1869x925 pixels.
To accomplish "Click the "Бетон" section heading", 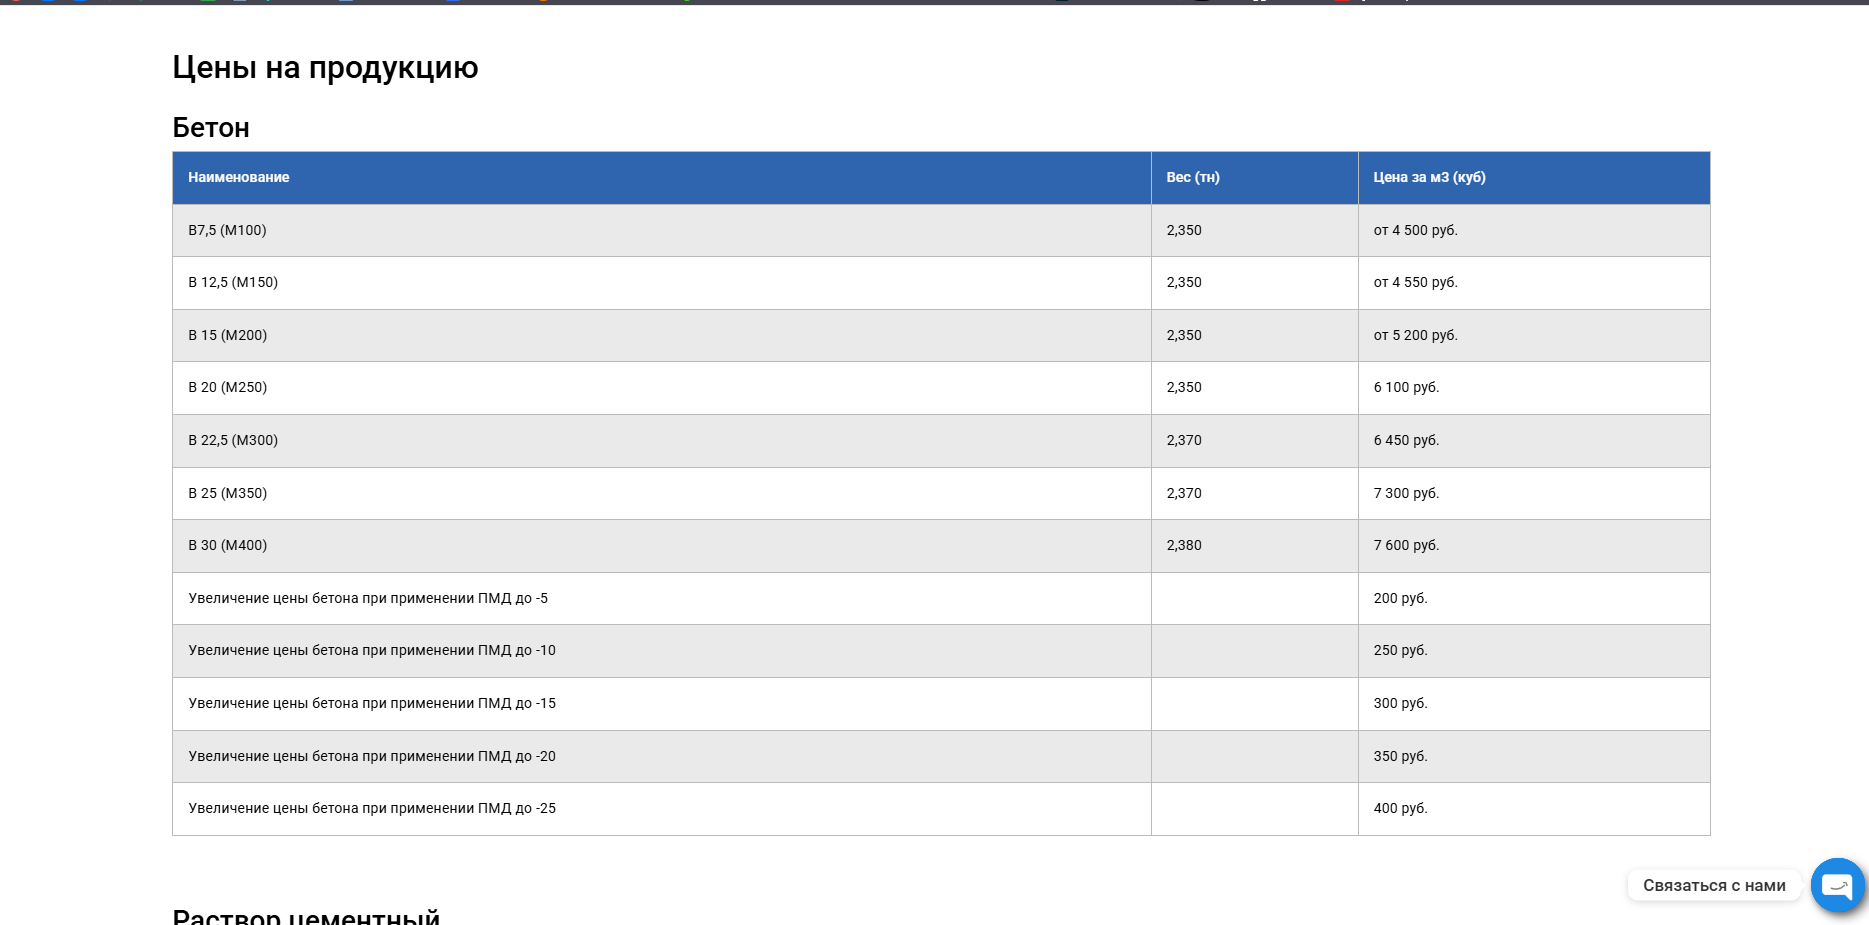I will coord(211,127).
